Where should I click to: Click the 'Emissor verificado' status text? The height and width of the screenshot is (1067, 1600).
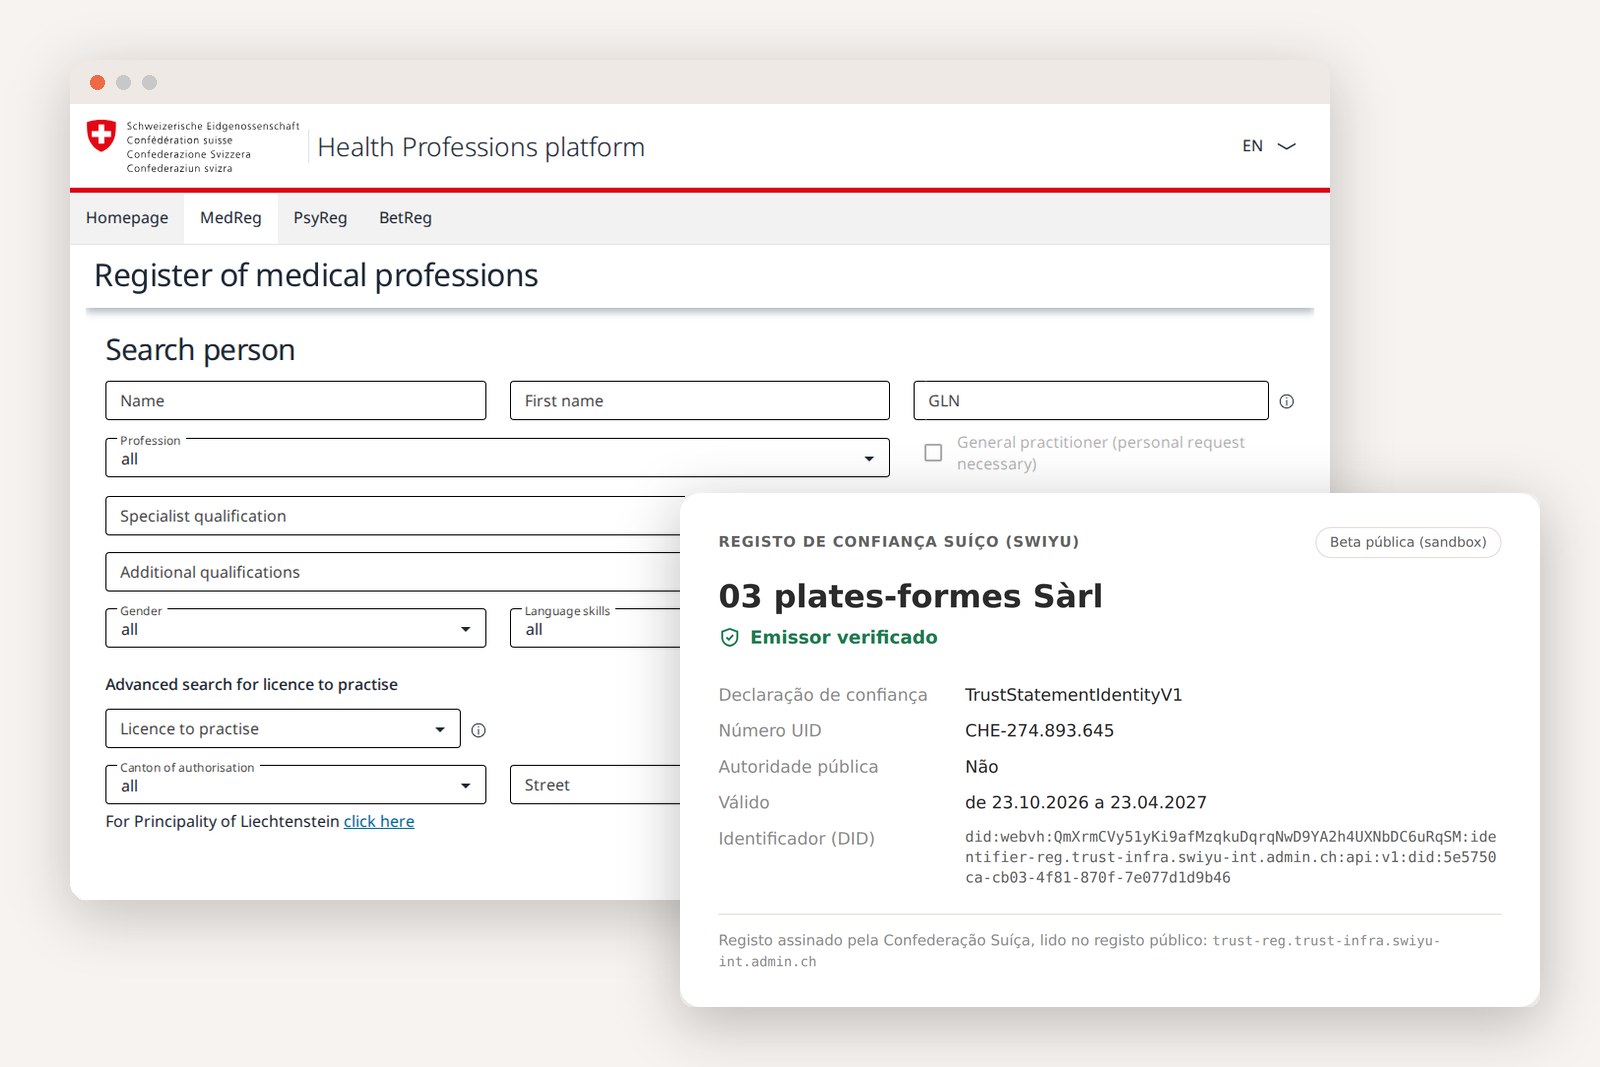point(844,637)
